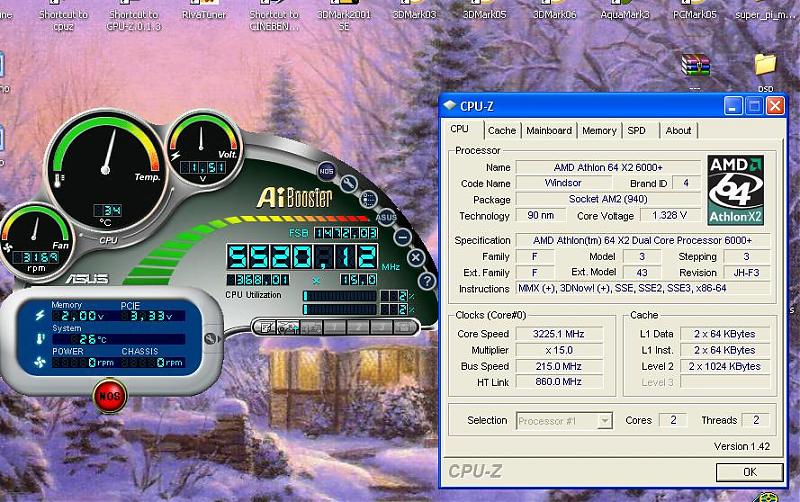Click the second CPU Utilization bar

click(x=340, y=309)
